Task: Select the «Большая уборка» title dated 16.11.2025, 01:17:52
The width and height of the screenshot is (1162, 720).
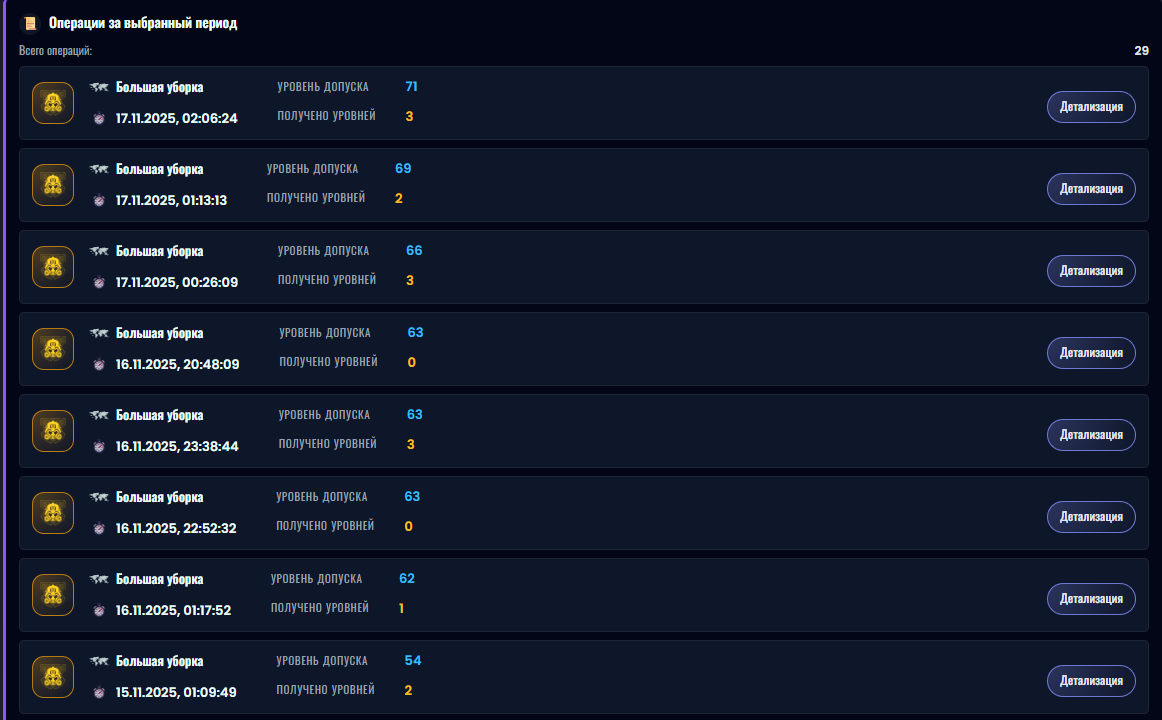Action: coord(159,579)
